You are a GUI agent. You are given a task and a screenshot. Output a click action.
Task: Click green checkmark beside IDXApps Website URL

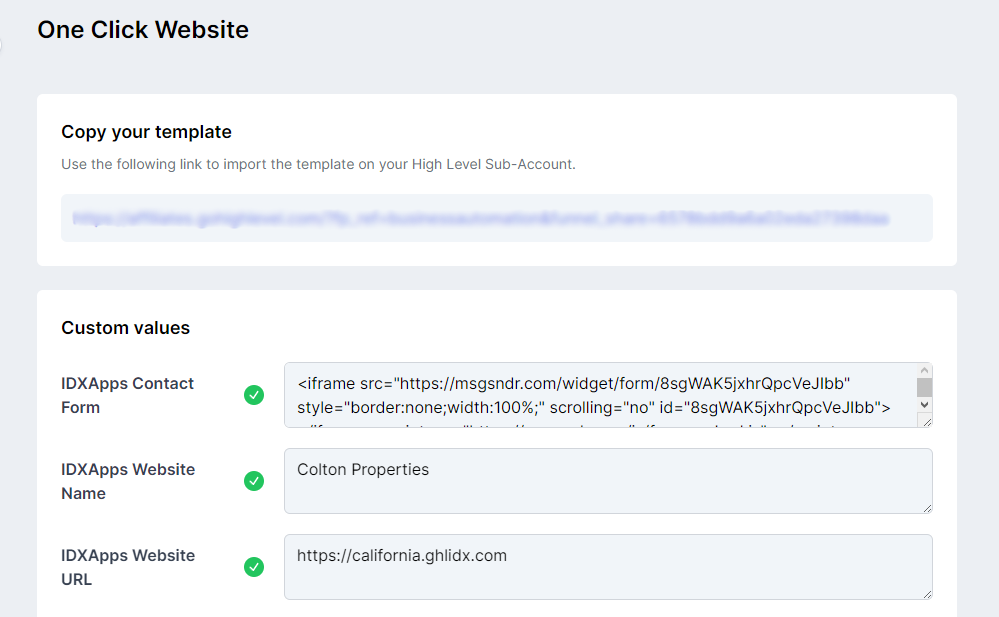point(254,567)
